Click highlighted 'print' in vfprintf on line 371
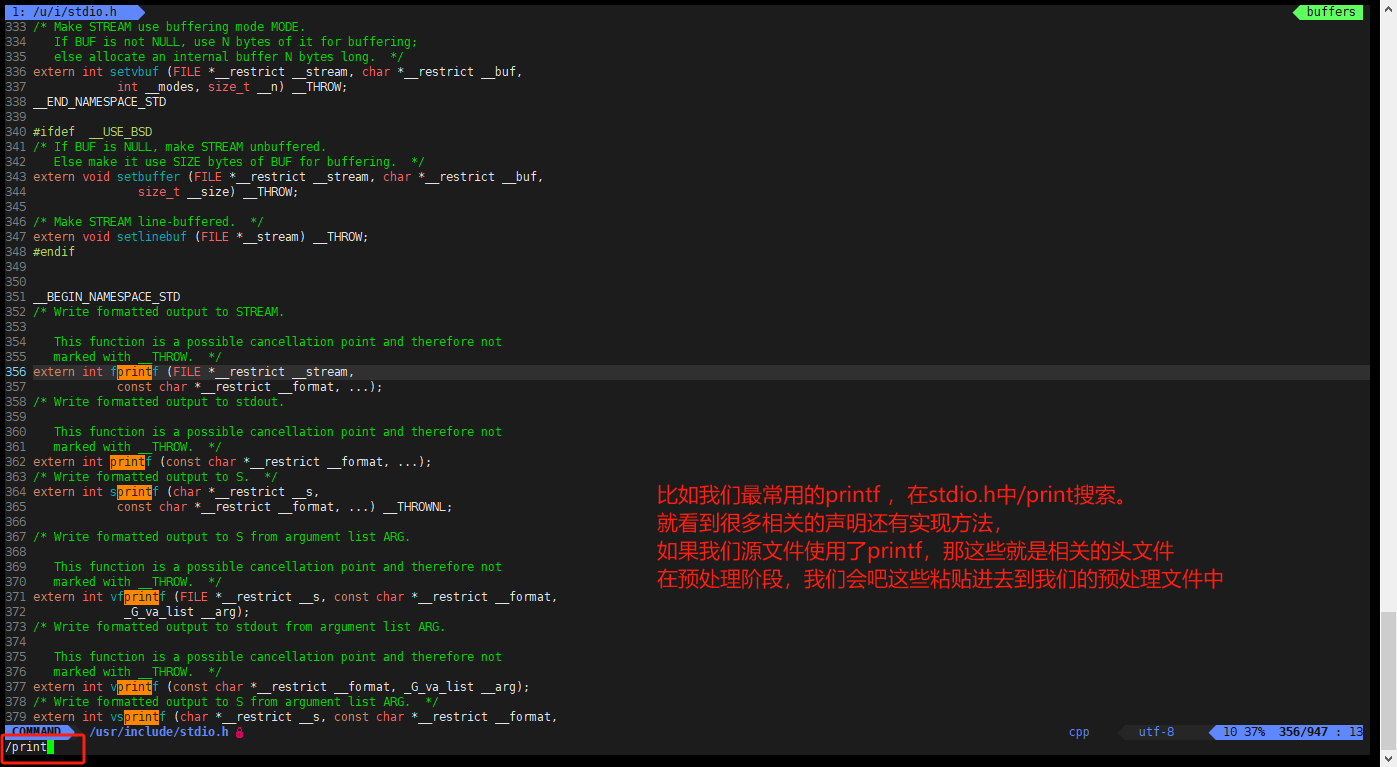The image size is (1397, 767). [x=141, y=597]
